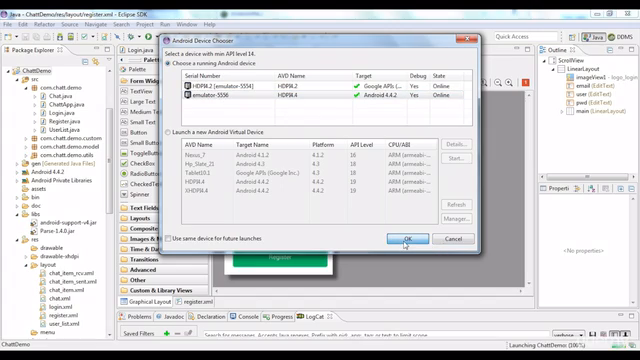The height and width of the screenshot is (360, 640).
Task: Click show advanced properties icon in Properties
Action: click(605, 188)
